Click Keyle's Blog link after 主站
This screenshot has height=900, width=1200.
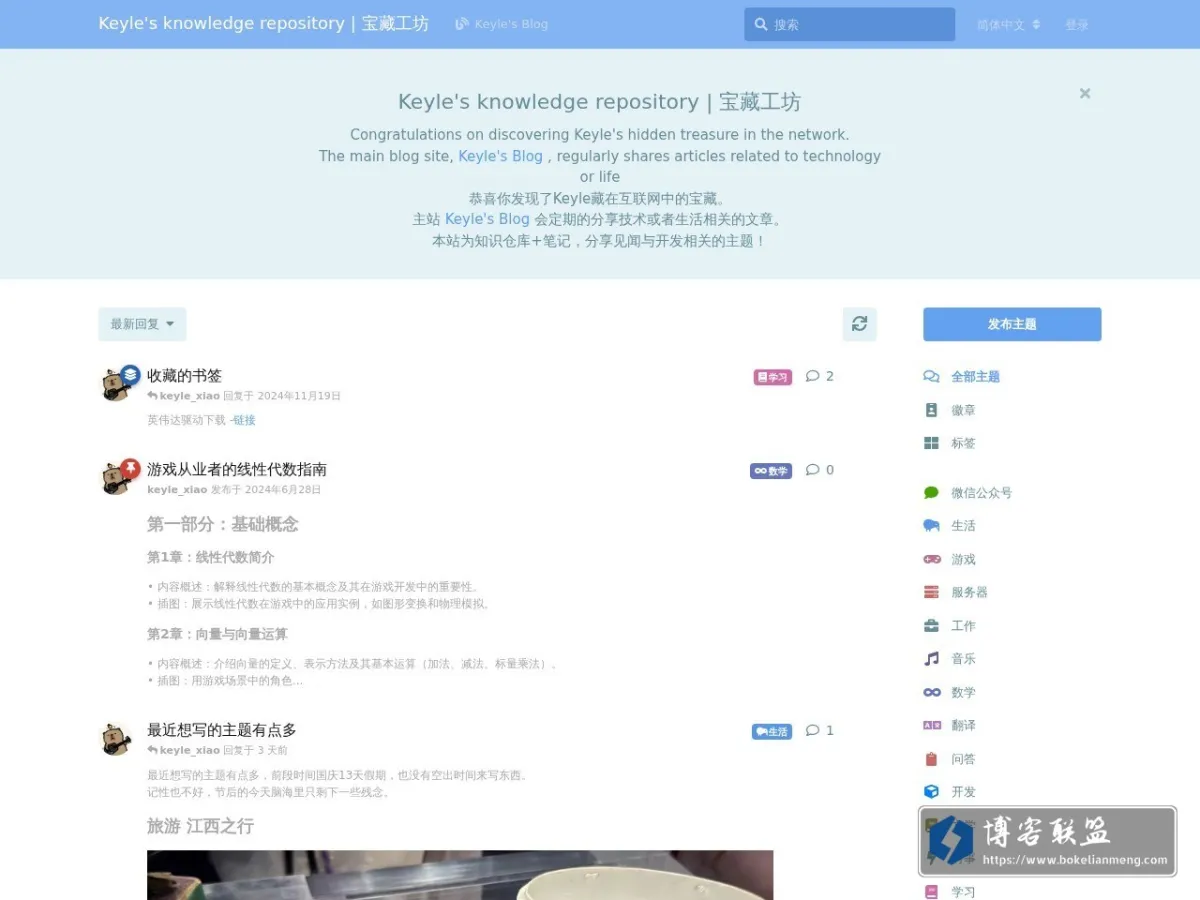click(x=487, y=219)
